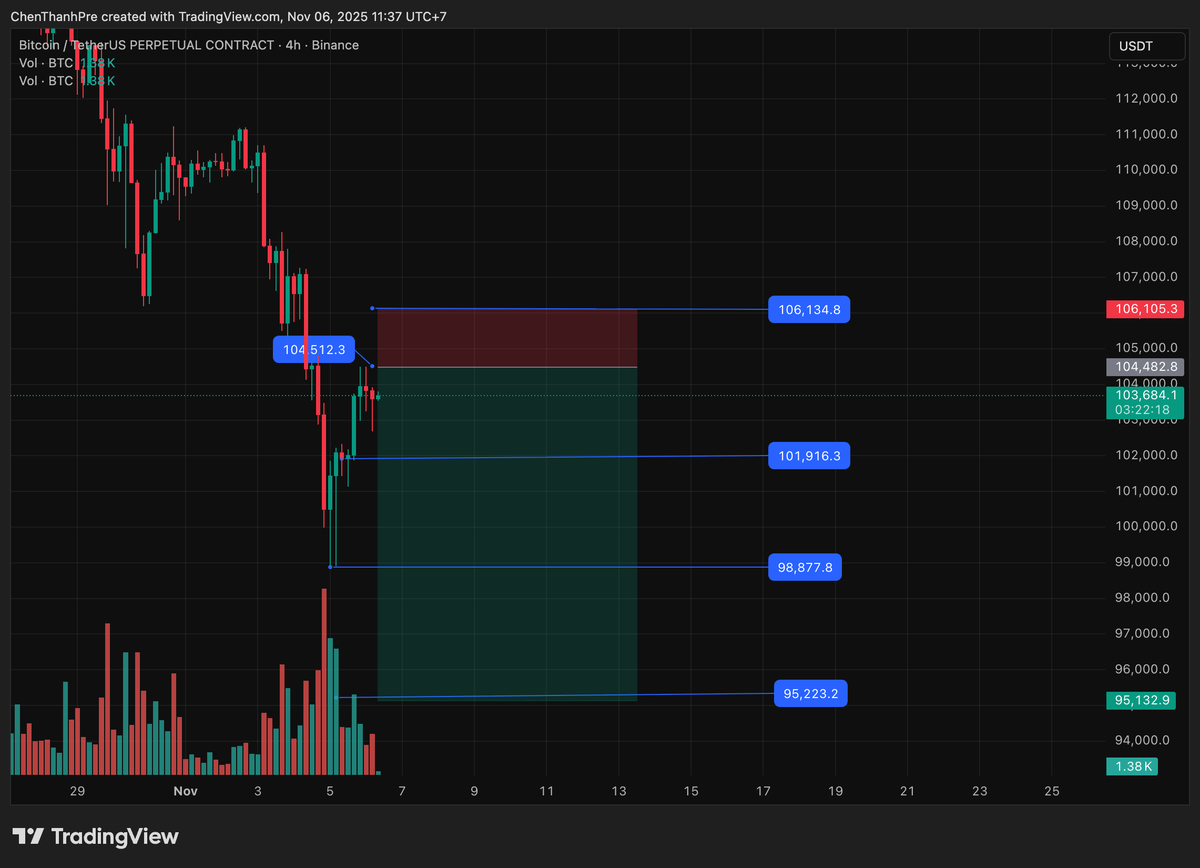The image size is (1200, 868).
Task: Click the green 103,684.1 current price label
Action: 1145,396
